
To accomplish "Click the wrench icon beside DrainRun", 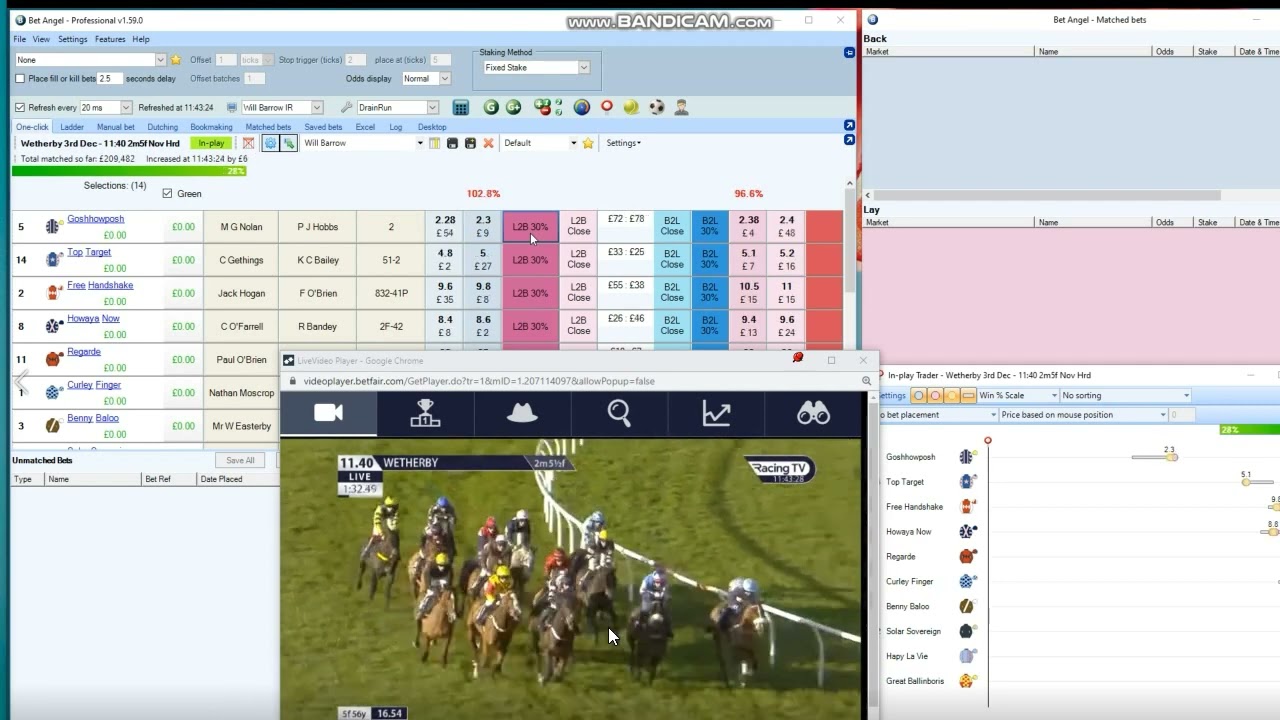I will click(x=347, y=107).
